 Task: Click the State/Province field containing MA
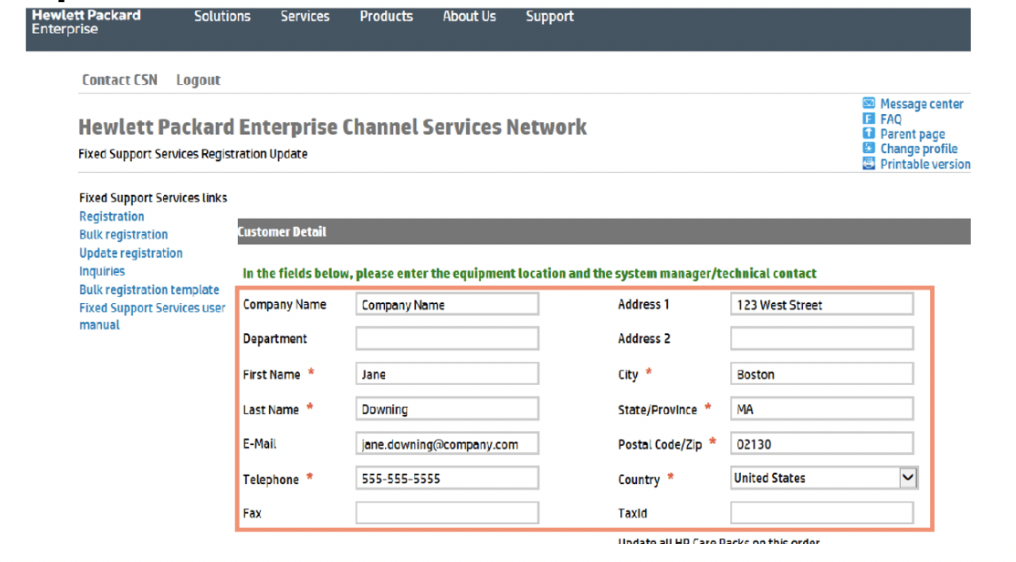pyautogui.click(x=822, y=409)
